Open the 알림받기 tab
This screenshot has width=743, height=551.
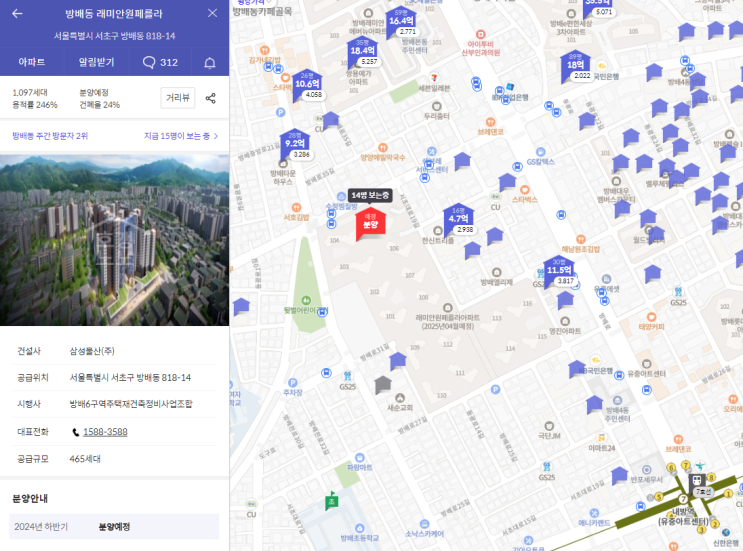96,62
